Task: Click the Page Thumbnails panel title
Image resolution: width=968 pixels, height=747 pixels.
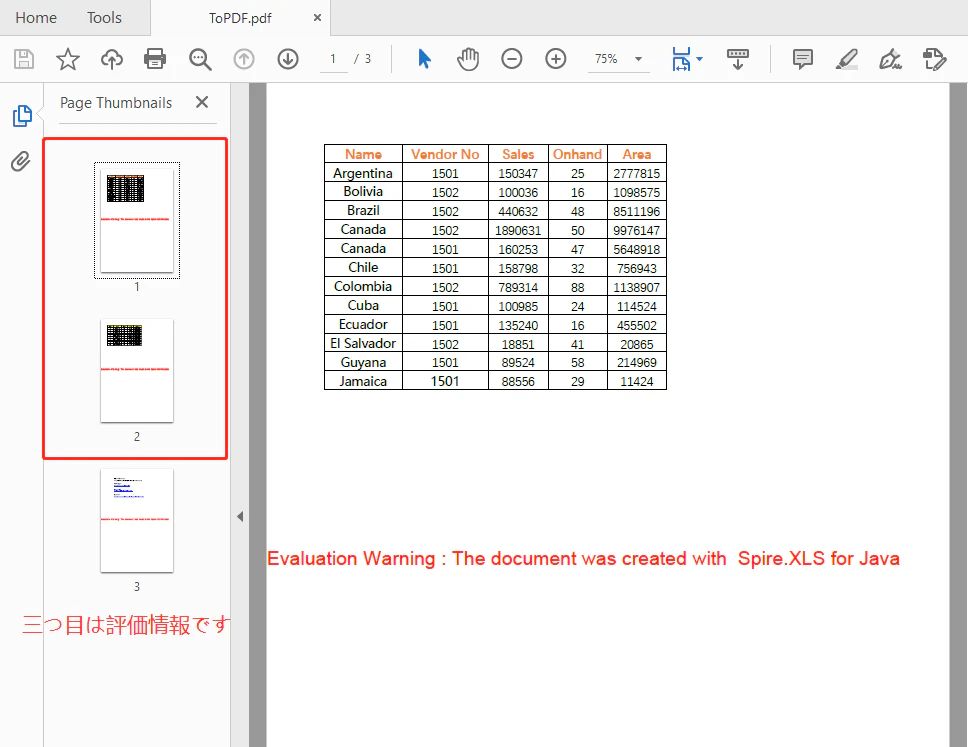Action: tap(116, 103)
